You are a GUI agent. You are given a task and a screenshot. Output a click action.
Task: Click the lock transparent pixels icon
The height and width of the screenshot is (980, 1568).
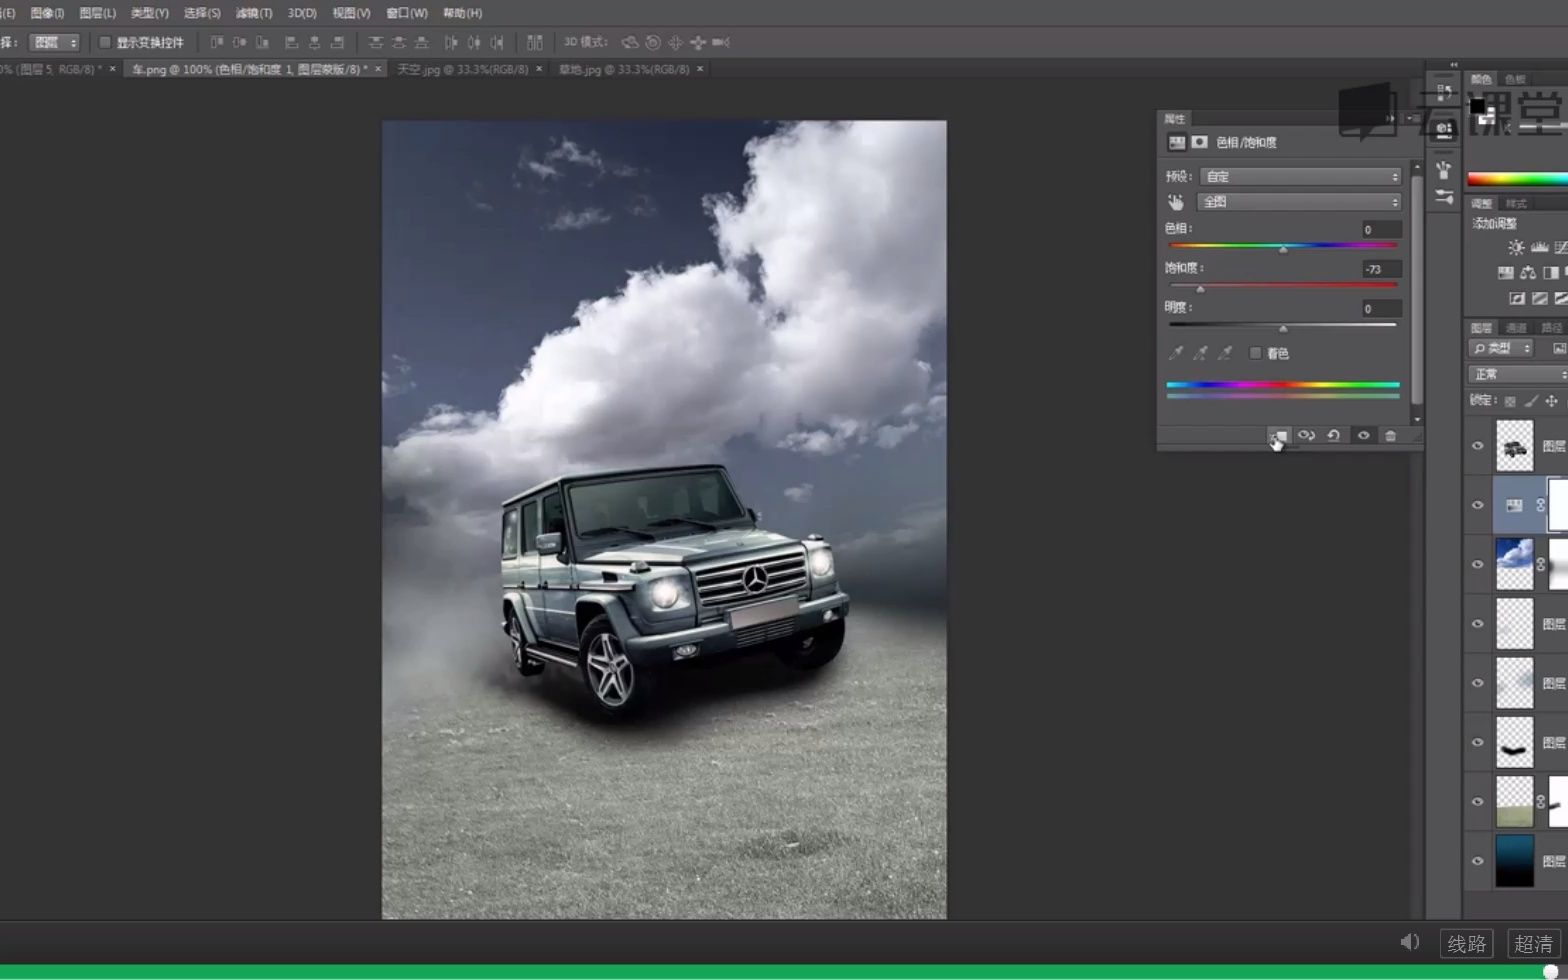pyautogui.click(x=1510, y=401)
